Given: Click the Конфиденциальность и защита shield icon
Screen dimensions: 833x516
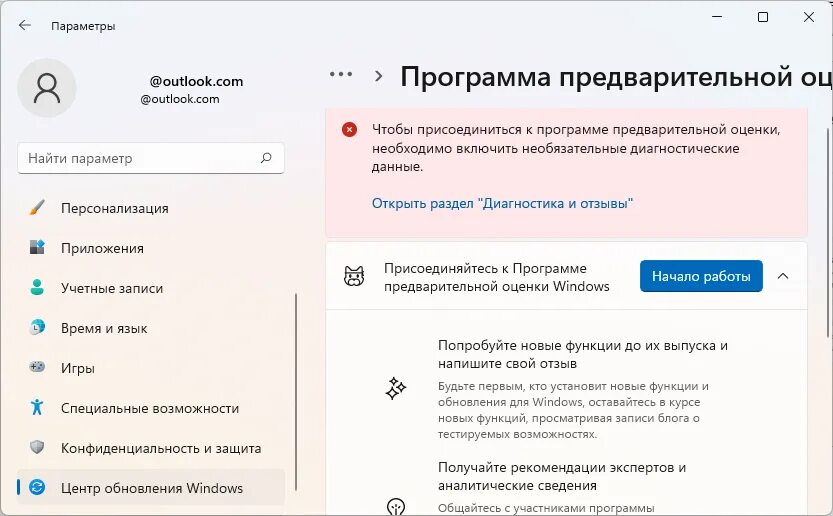Looking at the screenshot, I should (37, 447).
